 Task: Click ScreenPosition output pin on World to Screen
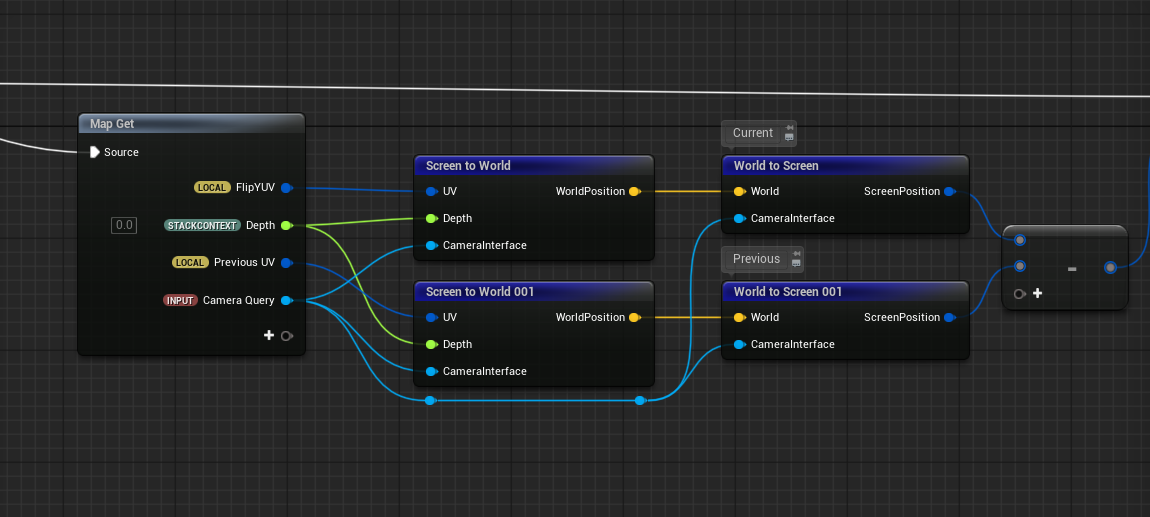(x=949, y=191)
